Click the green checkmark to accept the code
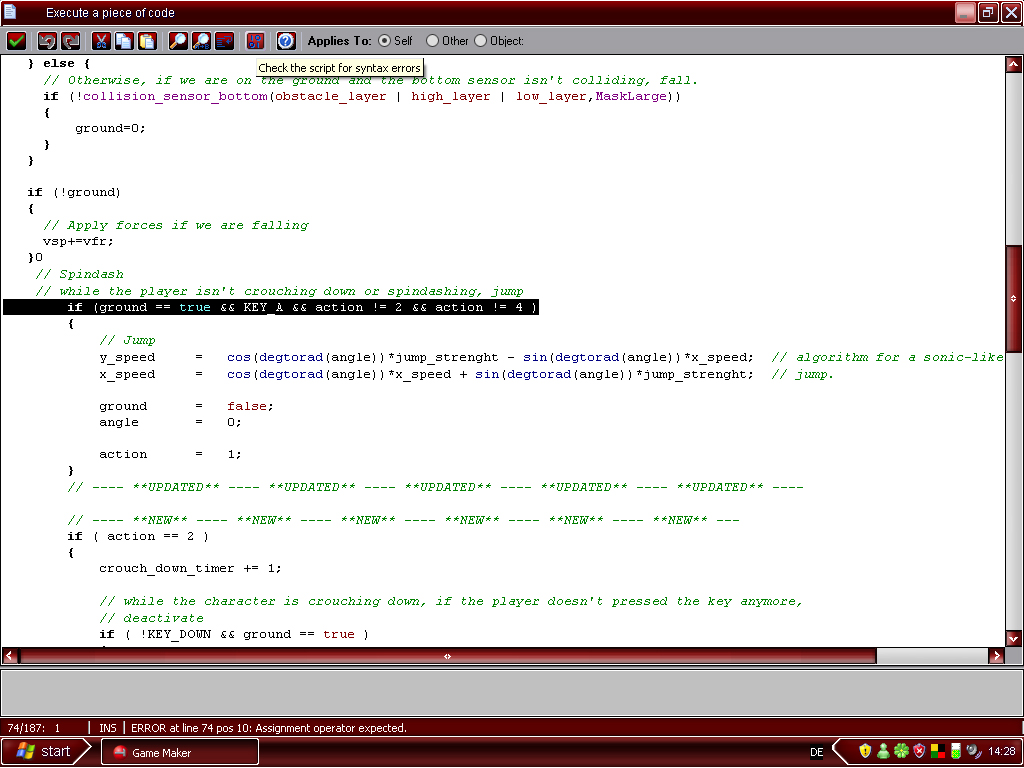Screen dimensions: 1024x768 pos(16,41)
